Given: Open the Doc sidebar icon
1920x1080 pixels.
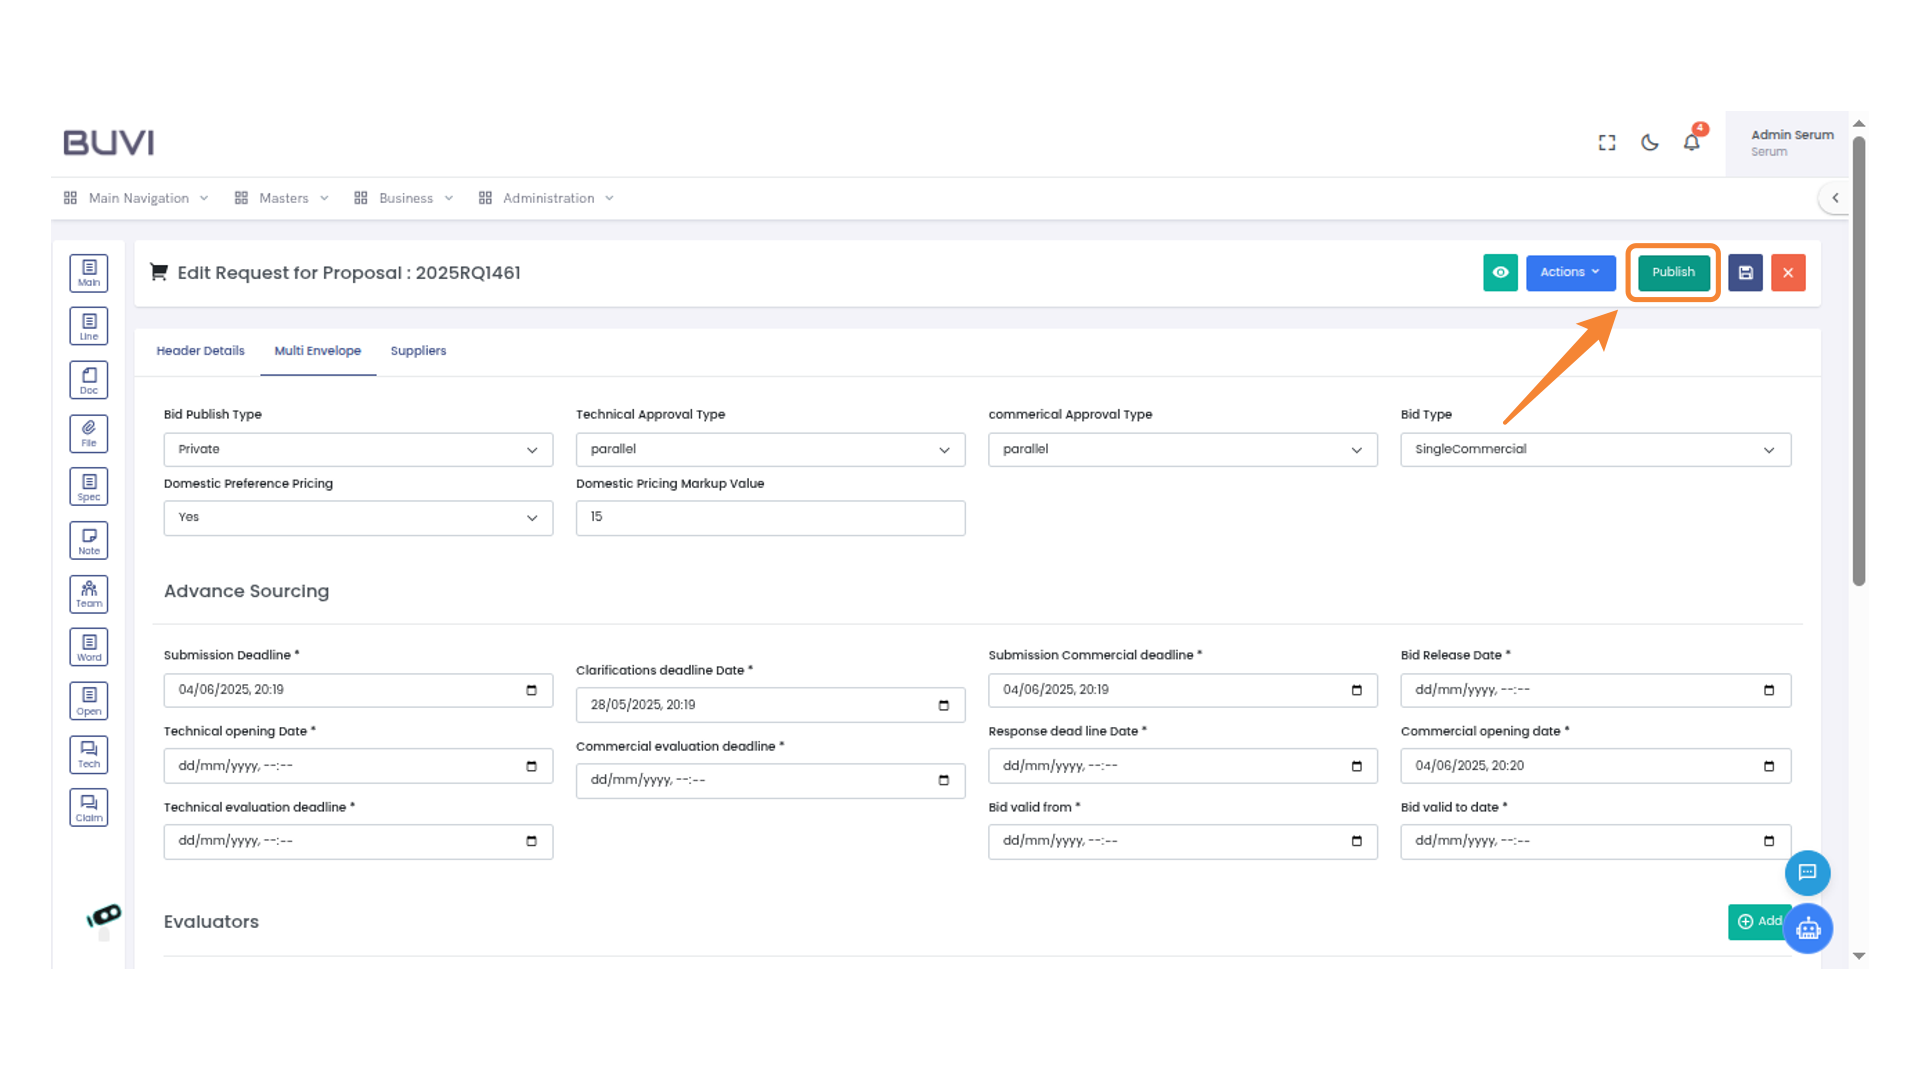Looking at the screenshot, I should point(89,380).
